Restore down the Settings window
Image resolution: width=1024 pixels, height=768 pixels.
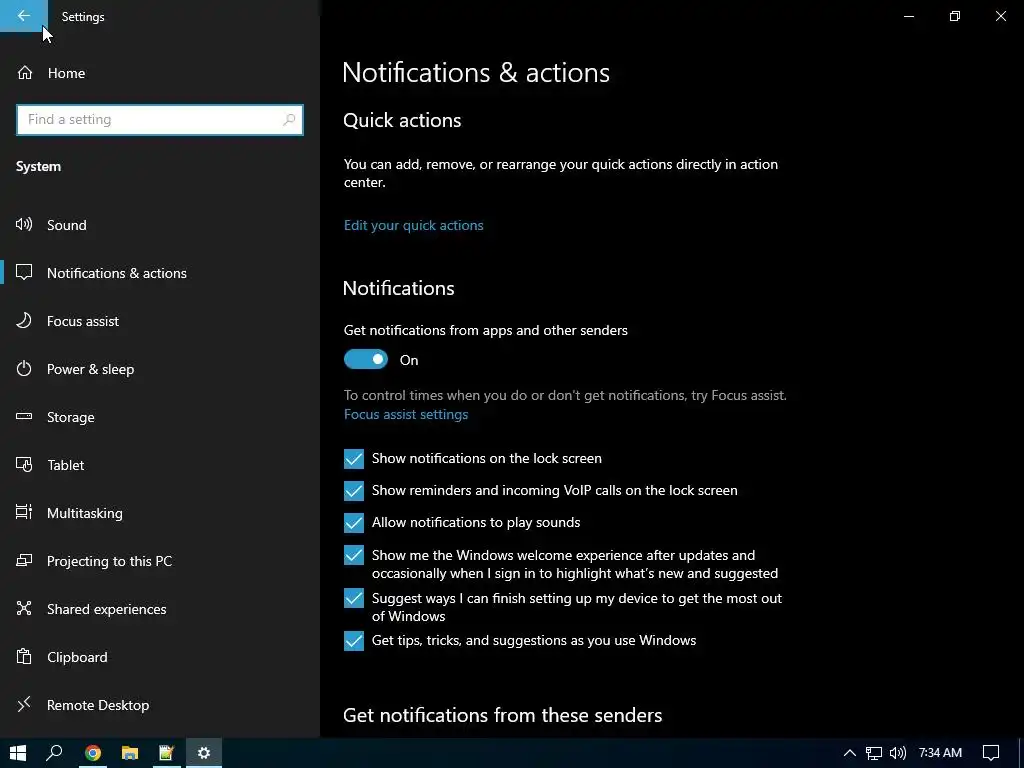[x=955, y=16]
